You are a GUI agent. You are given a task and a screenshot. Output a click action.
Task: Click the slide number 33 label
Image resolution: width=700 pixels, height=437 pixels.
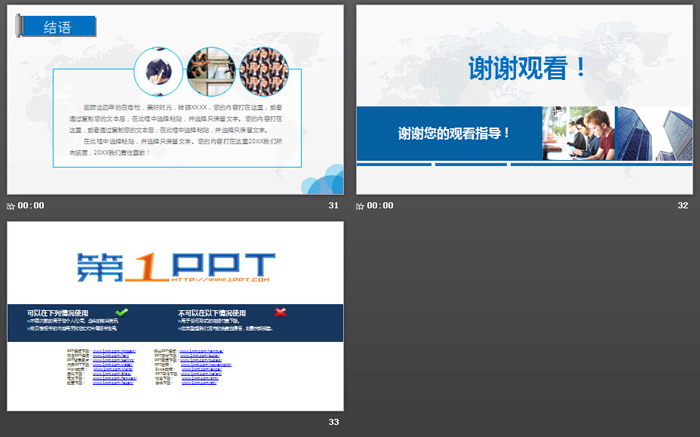point(333,422)
